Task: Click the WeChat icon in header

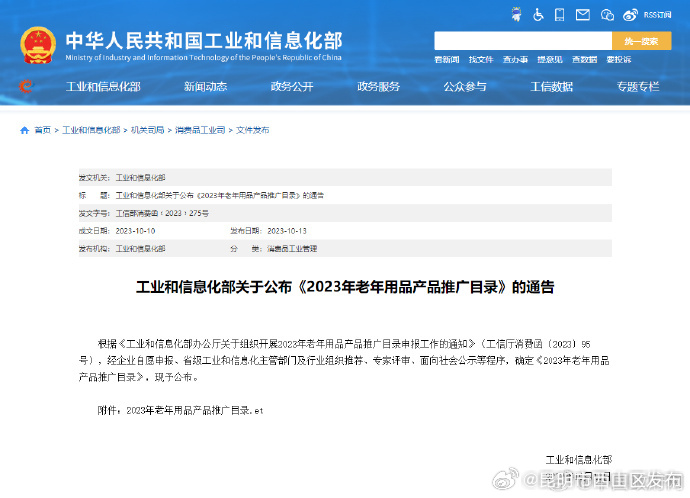Action: [x=607, y=15]
